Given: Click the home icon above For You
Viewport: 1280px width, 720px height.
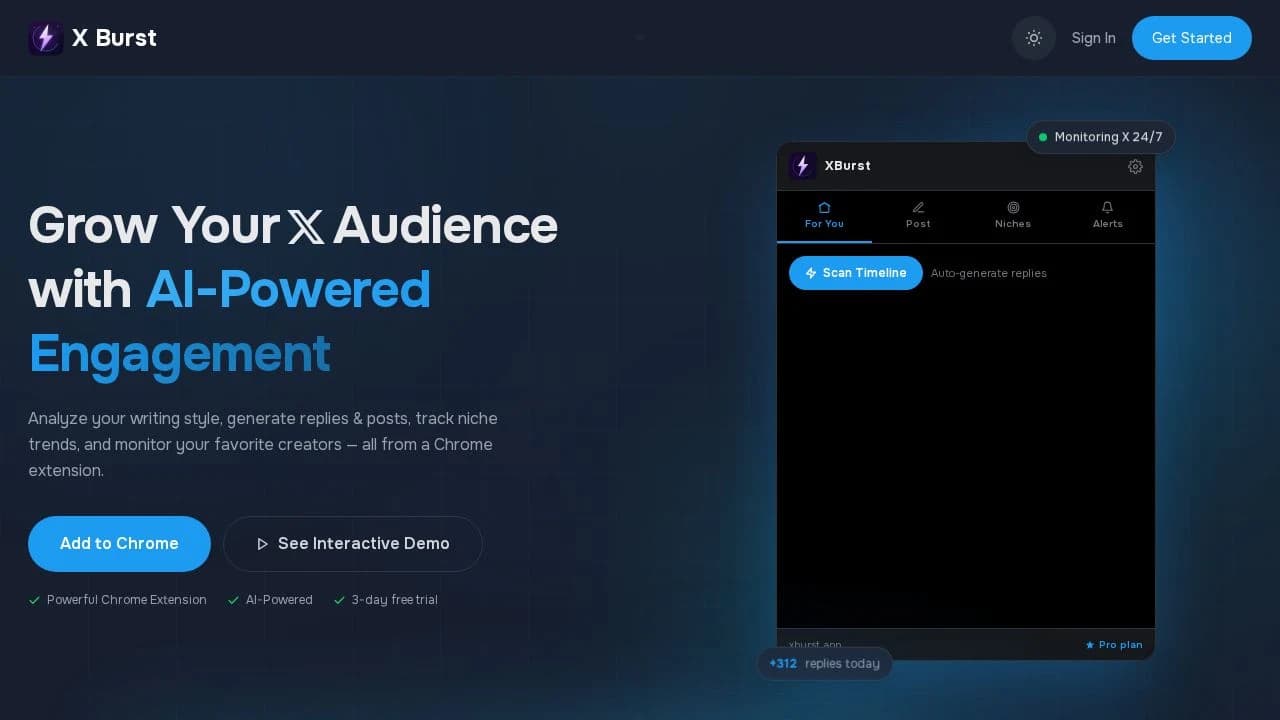Looking at the screenshot, I should [823, 207].
